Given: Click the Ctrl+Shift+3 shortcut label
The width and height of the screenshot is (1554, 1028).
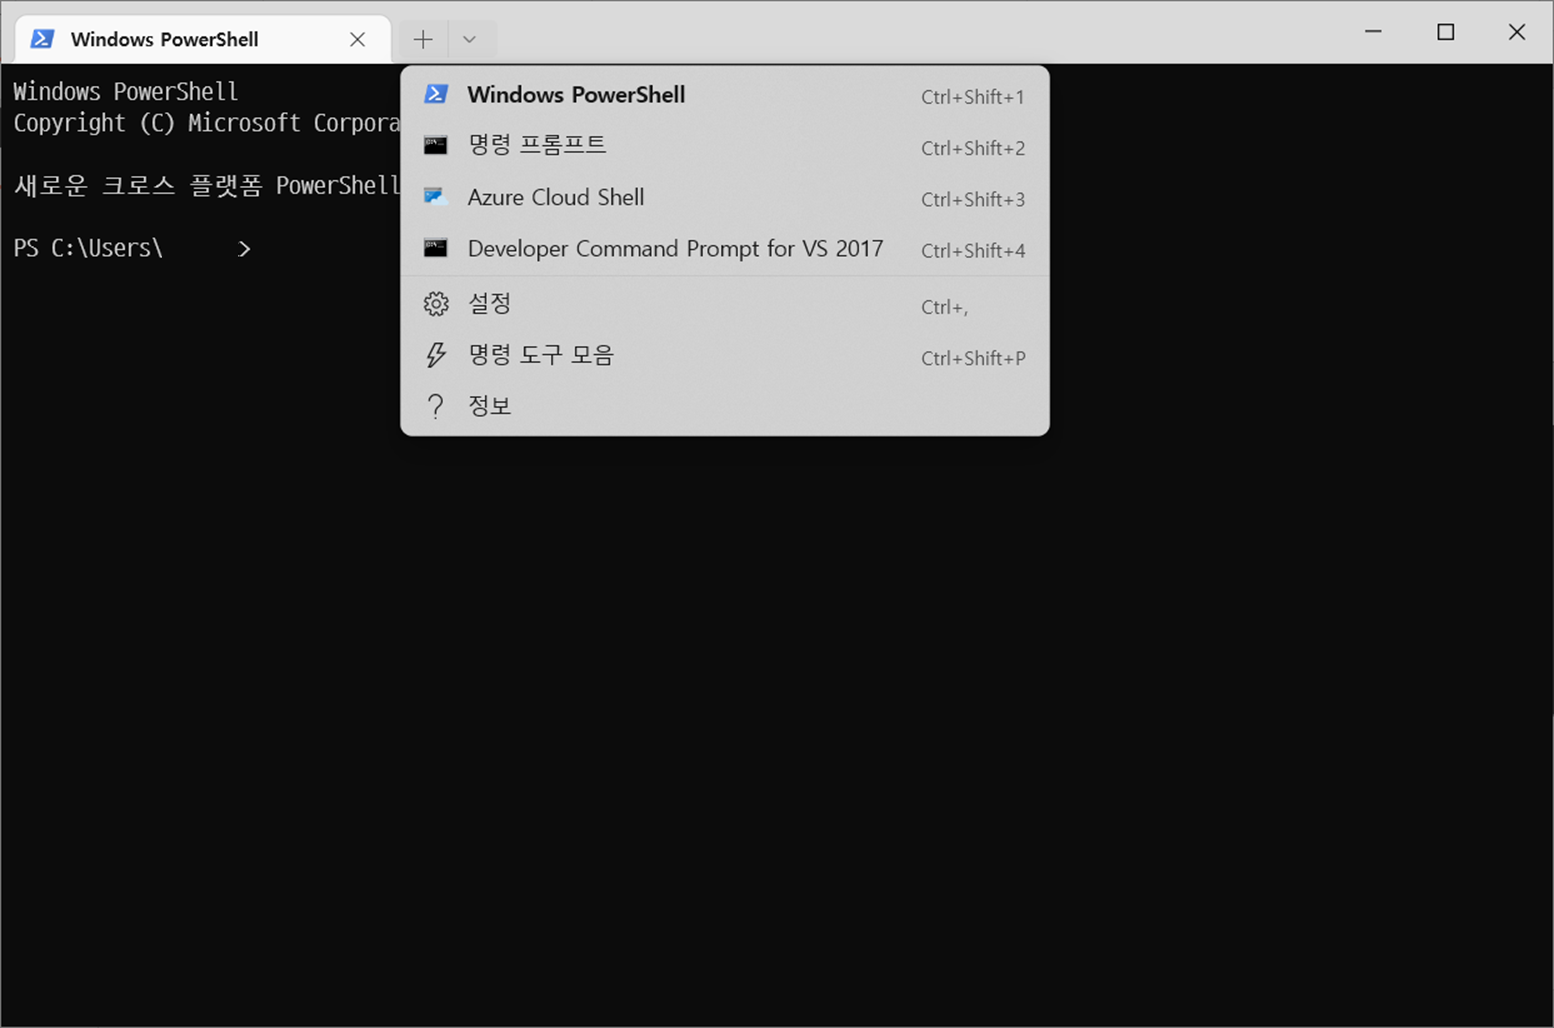Looking at the screenshot, I should coord(973,199).
